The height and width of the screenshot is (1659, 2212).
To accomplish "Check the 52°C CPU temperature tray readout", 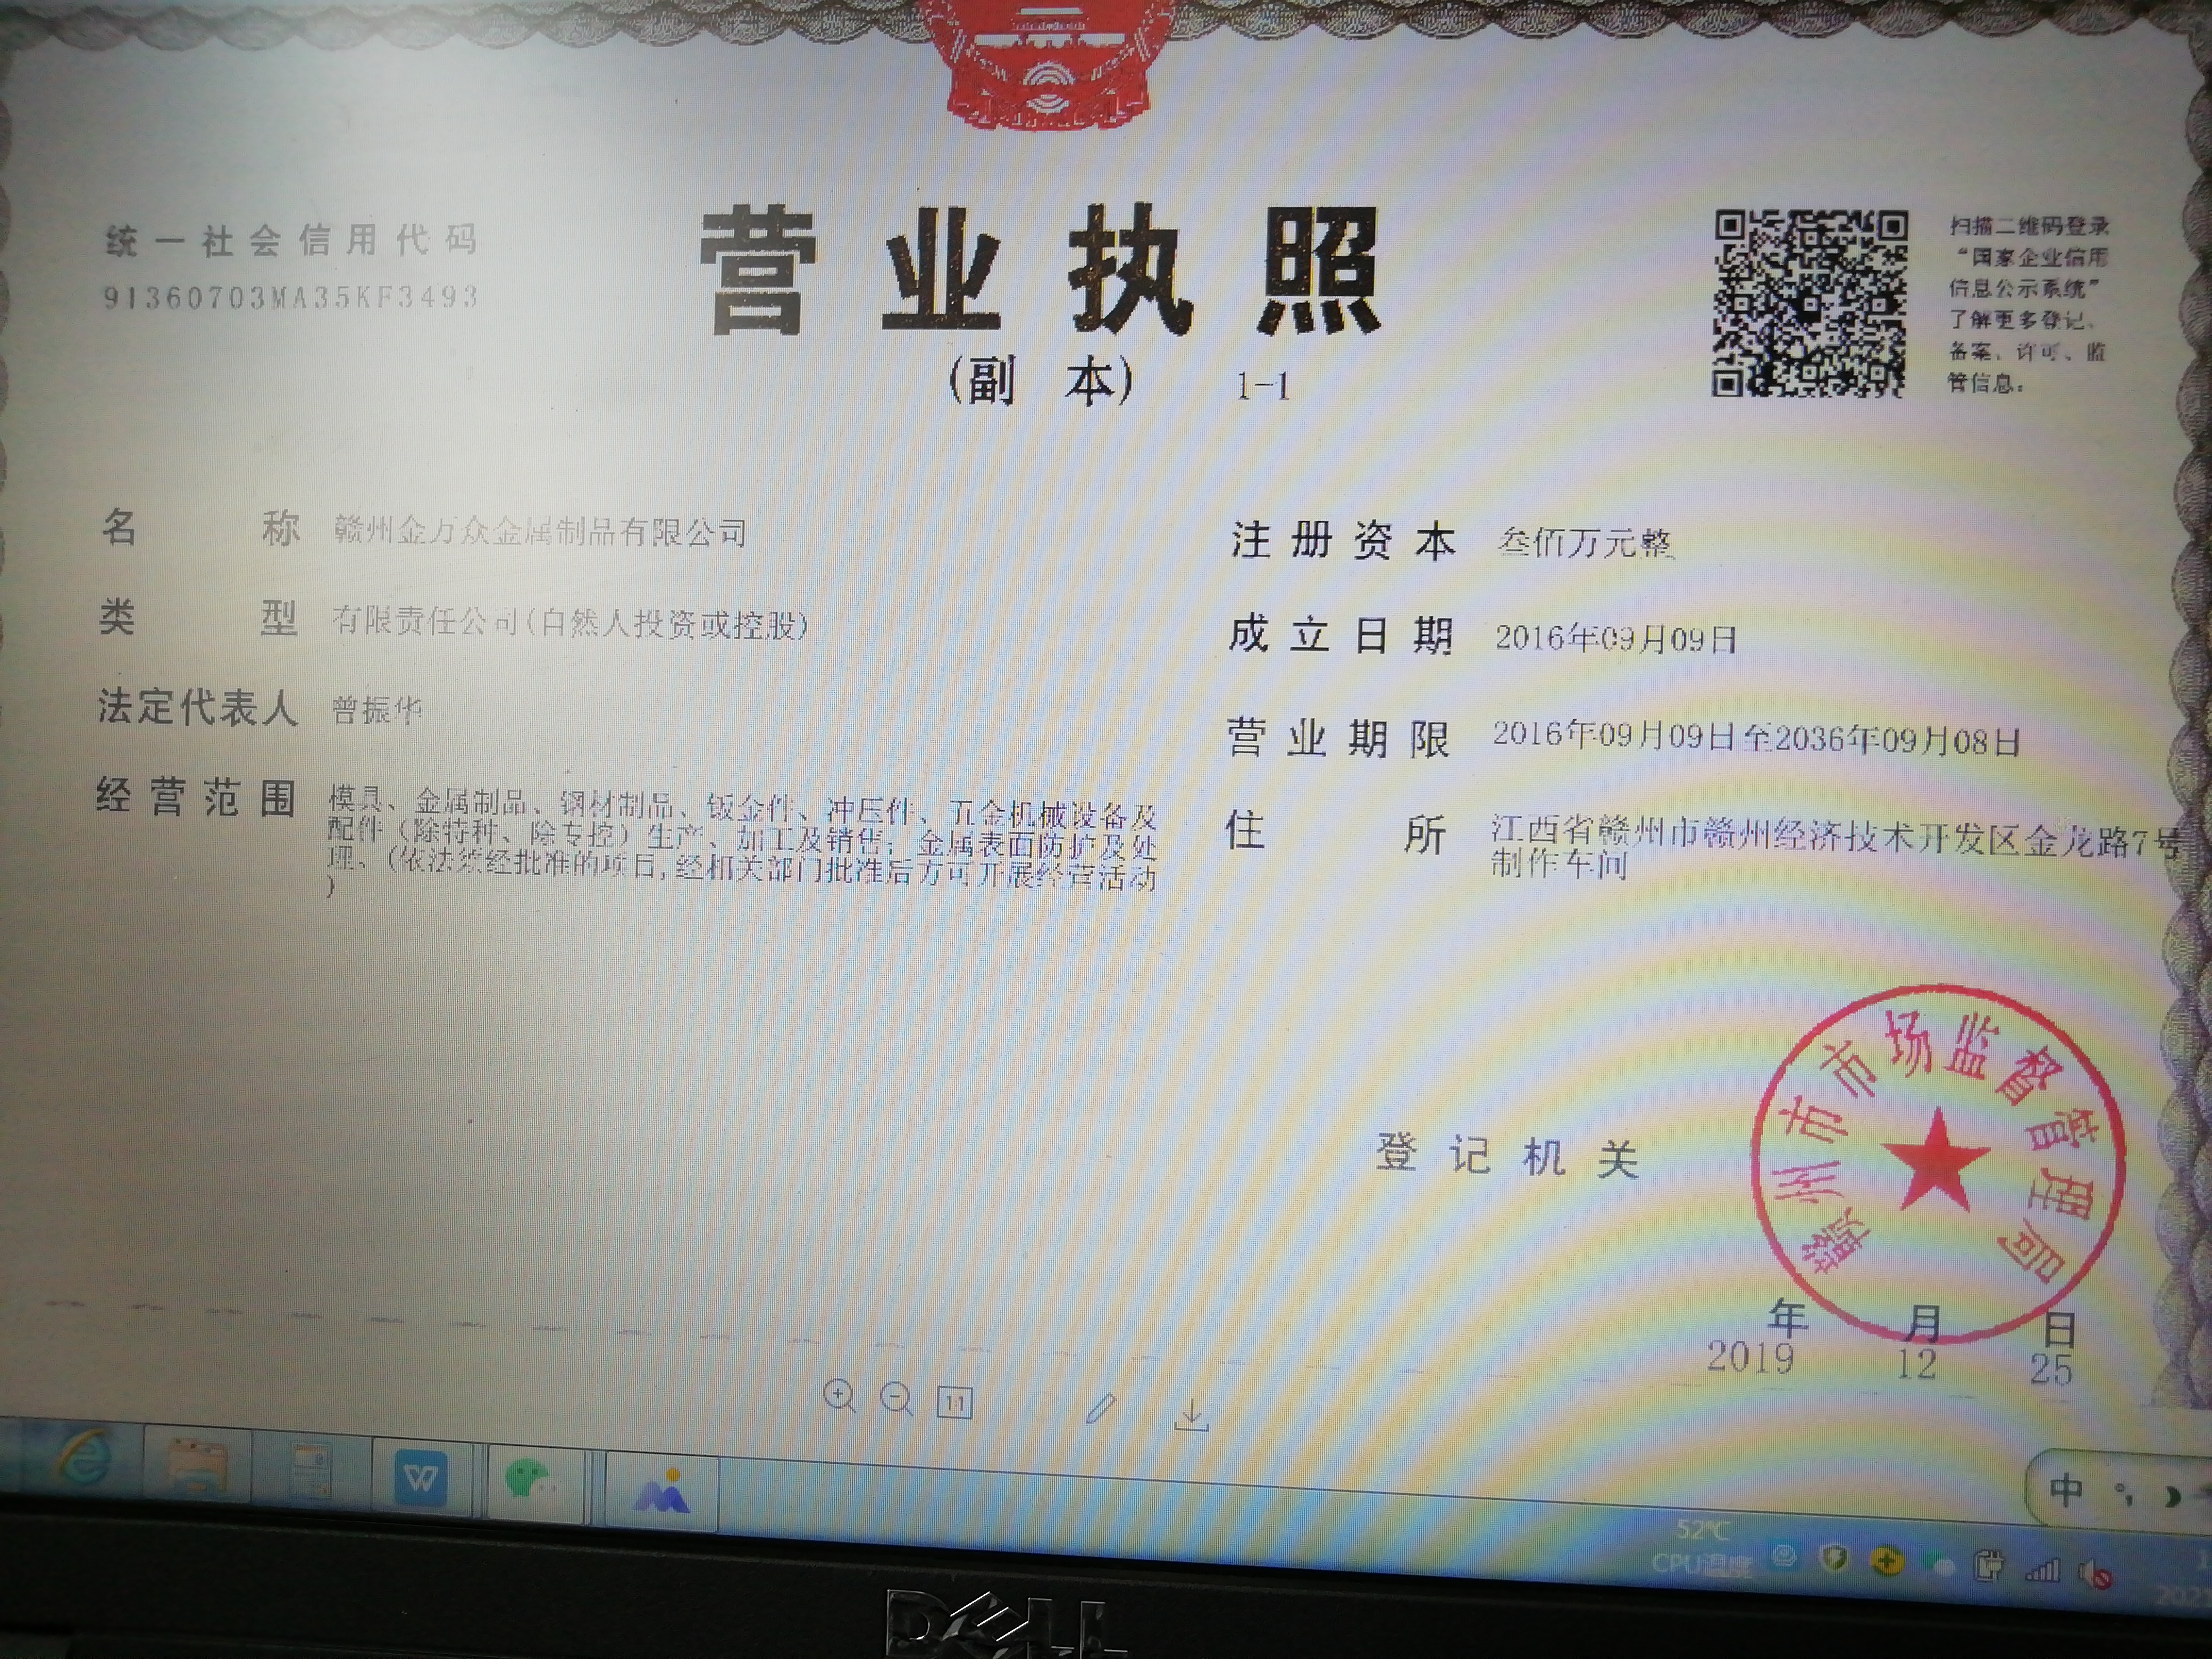I will tap(1703, 1546).
